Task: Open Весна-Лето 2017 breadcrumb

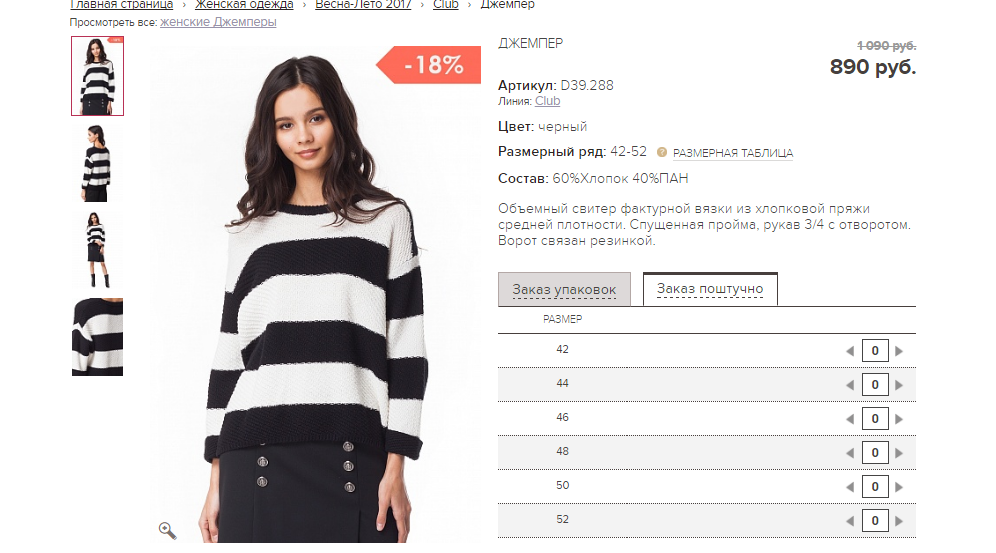Action: 363,4
